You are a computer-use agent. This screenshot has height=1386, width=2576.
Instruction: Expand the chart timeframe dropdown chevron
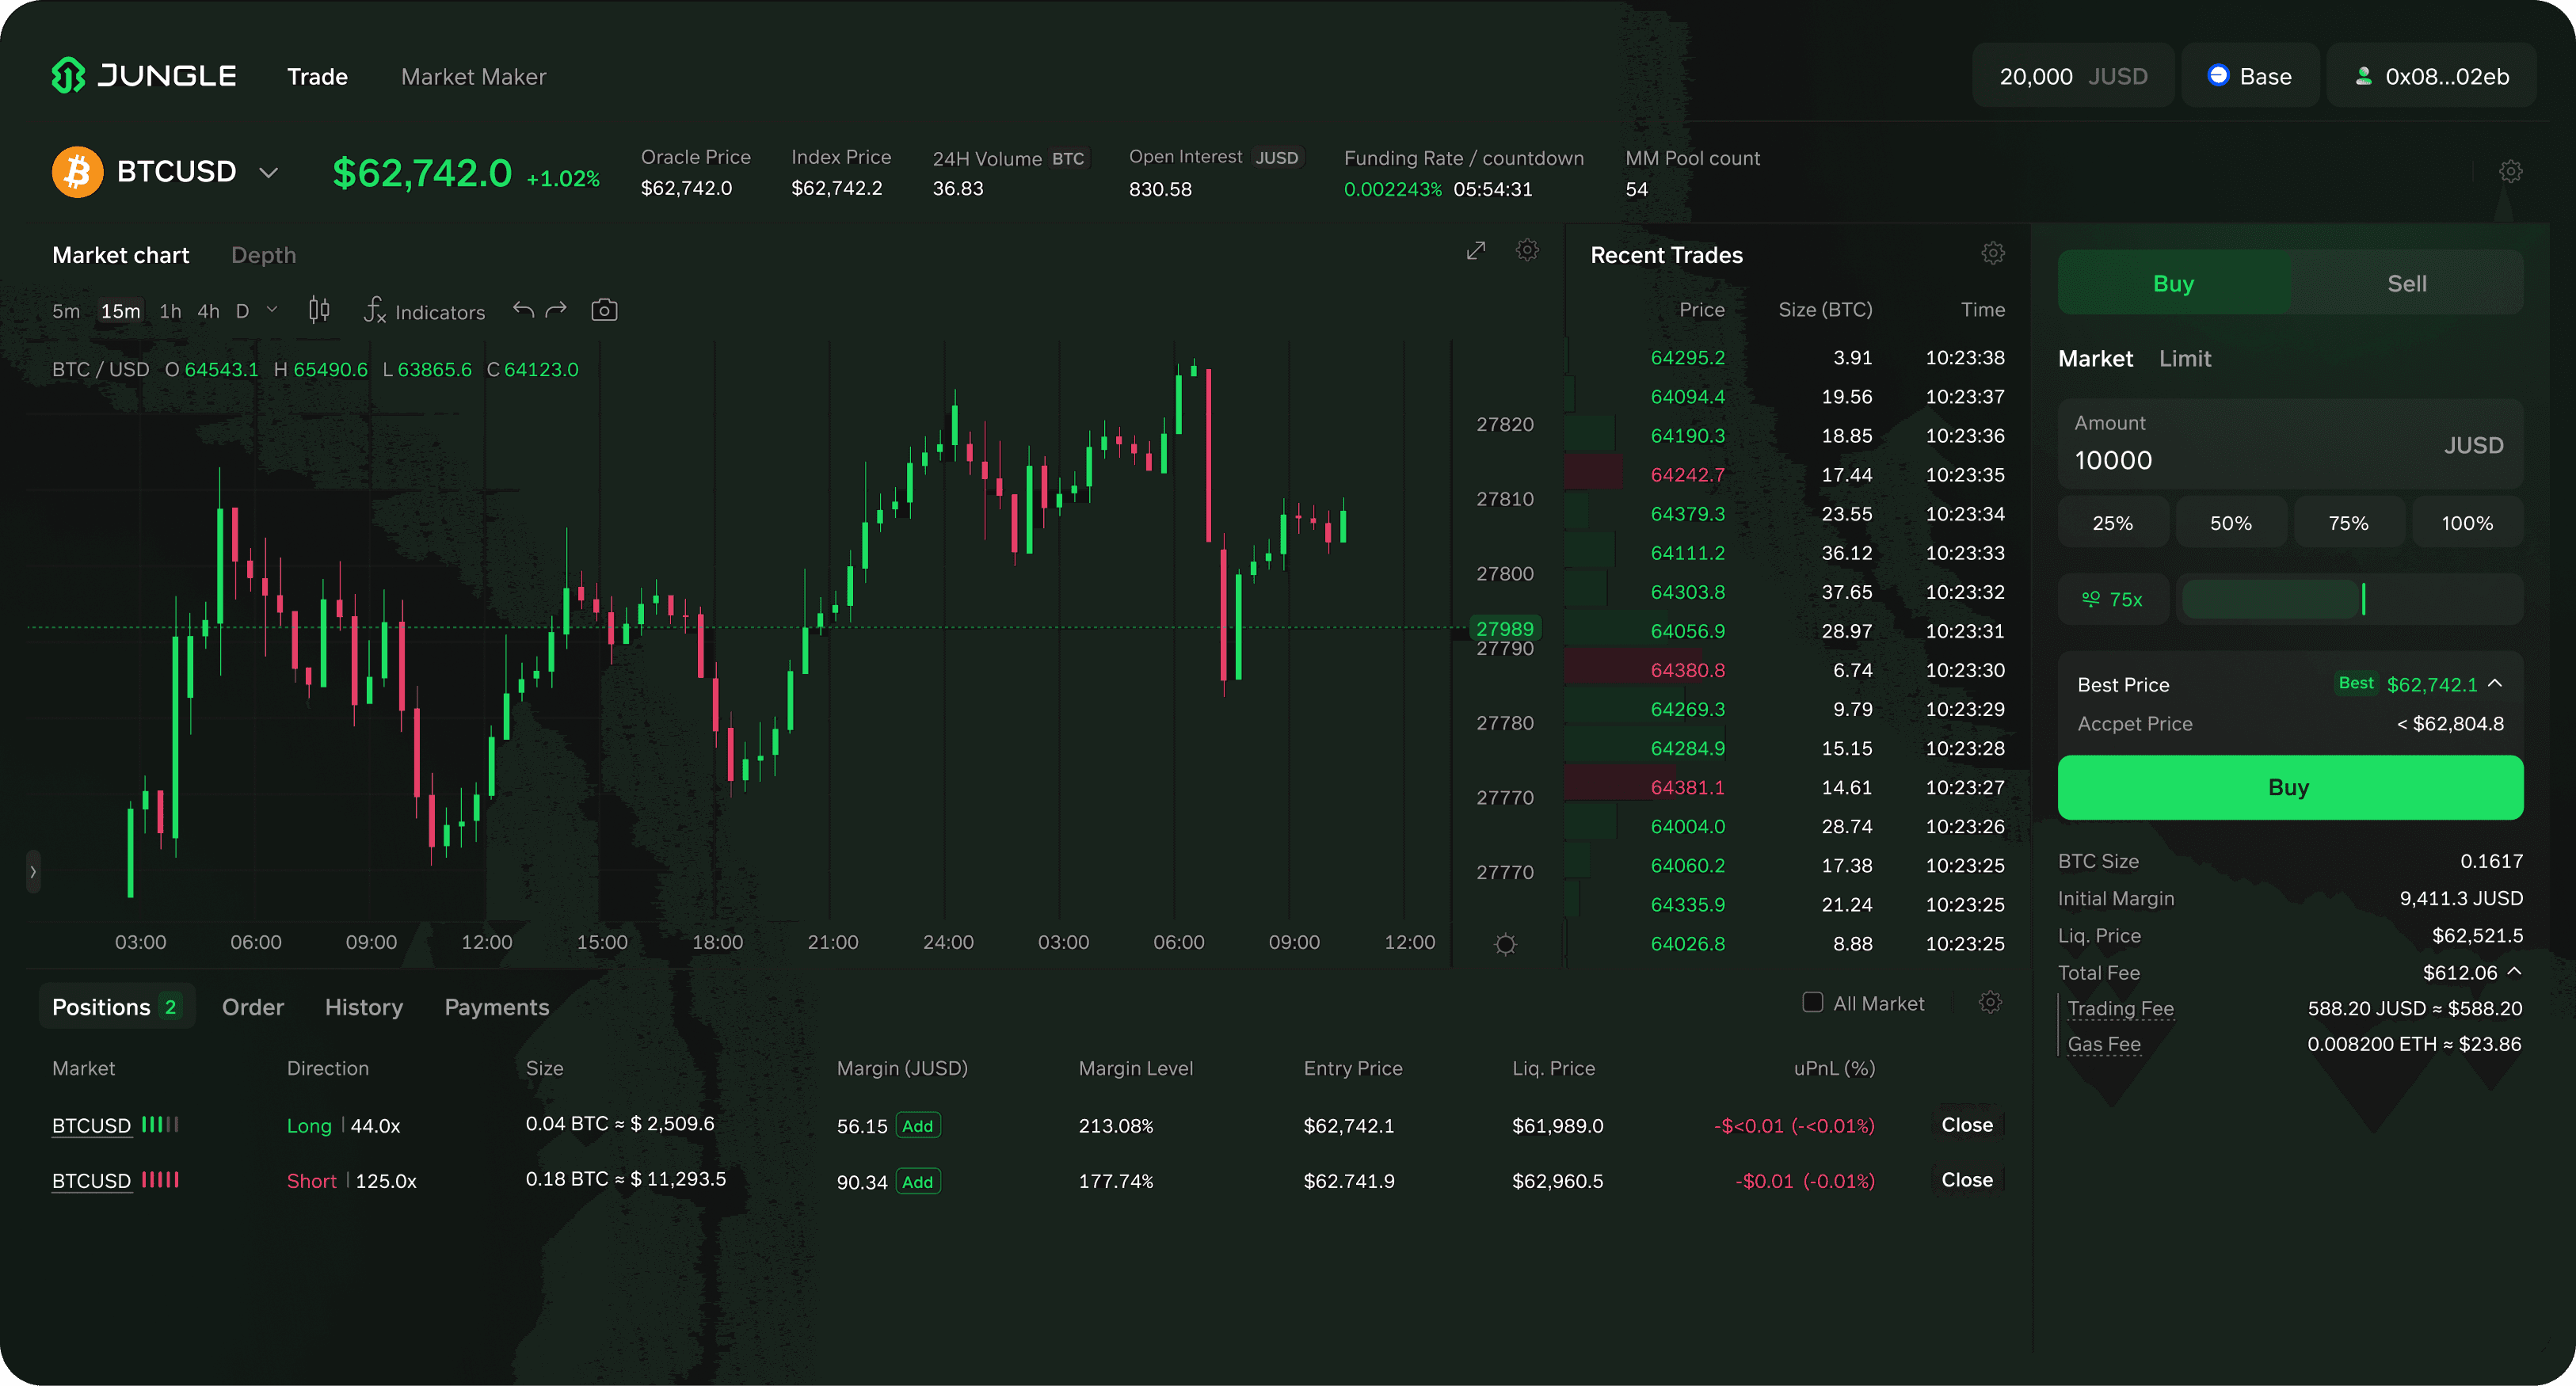pyautogui.click(x=272, y=310)
